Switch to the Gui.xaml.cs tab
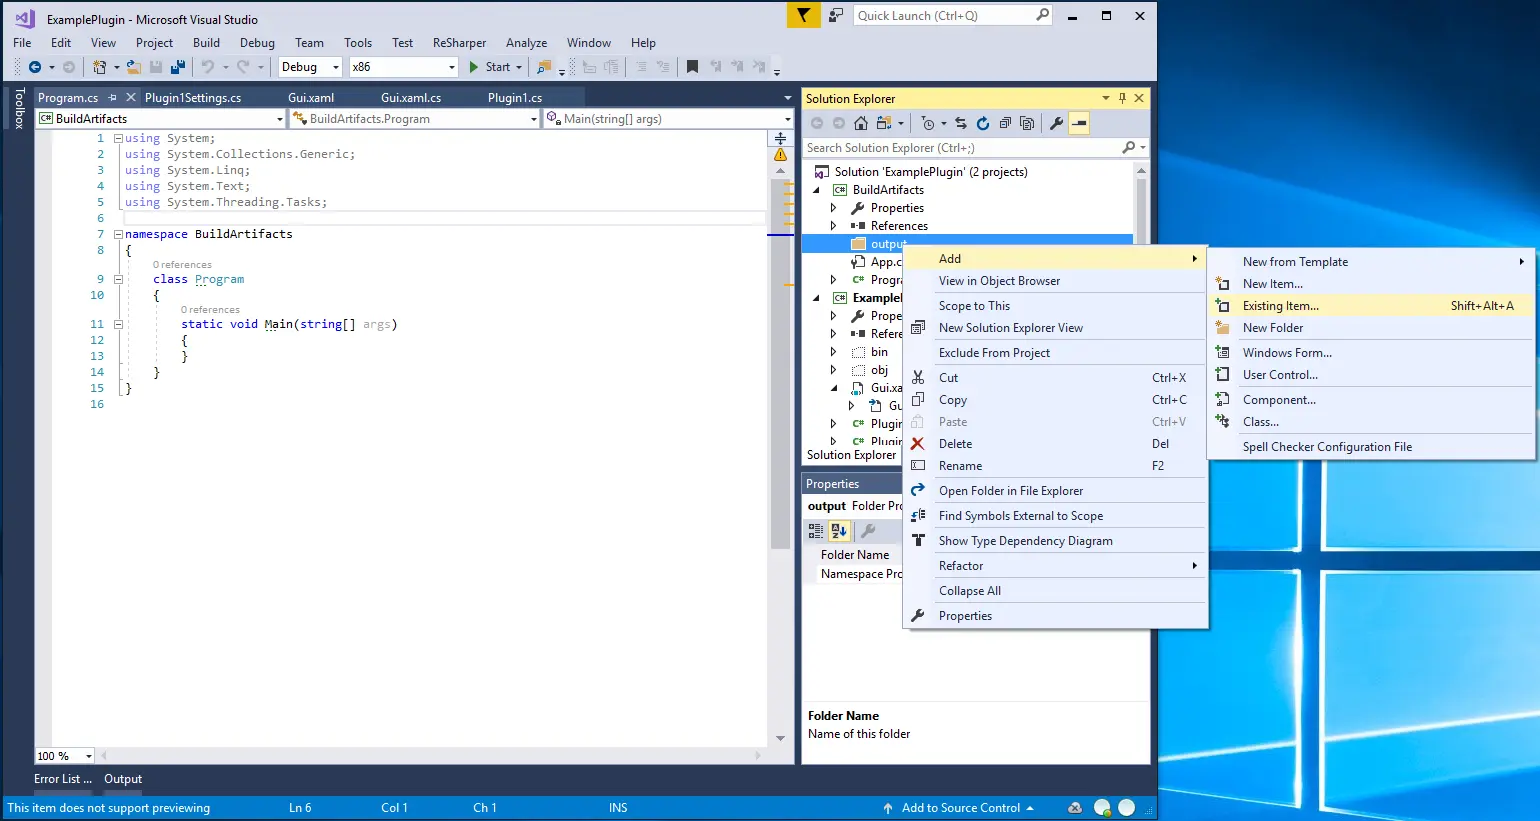This screenshot has height=821, width=1540. coord(411,97)
